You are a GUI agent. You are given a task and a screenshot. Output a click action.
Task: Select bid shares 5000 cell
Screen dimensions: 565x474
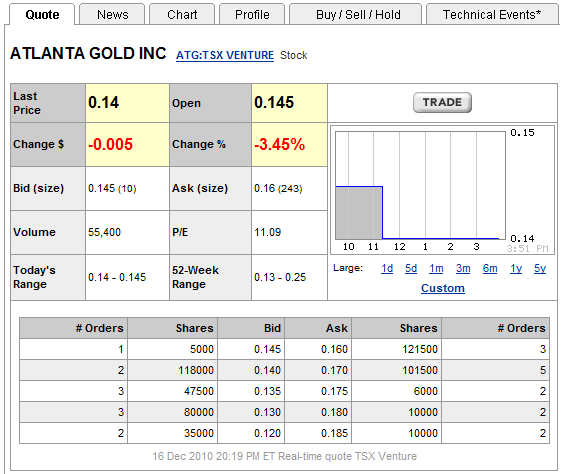click(173, 349)
